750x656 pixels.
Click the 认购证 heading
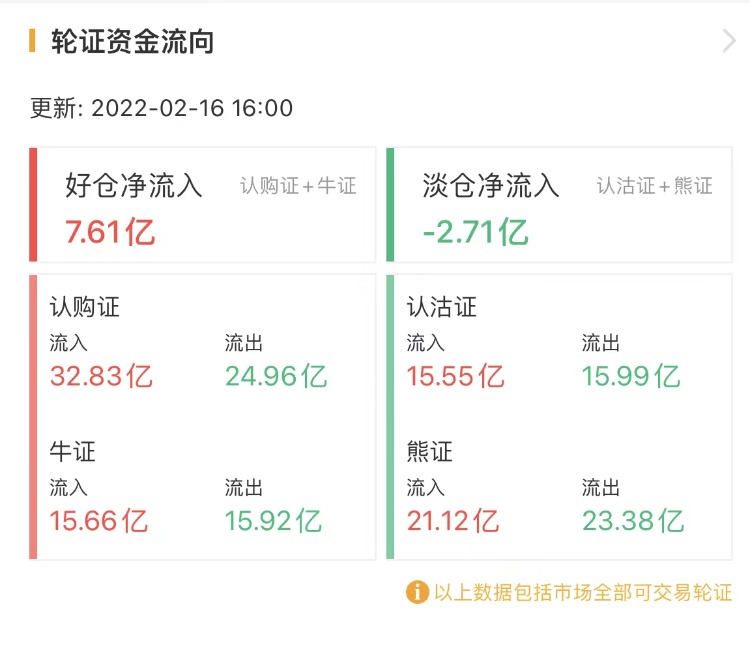[84, 307]
